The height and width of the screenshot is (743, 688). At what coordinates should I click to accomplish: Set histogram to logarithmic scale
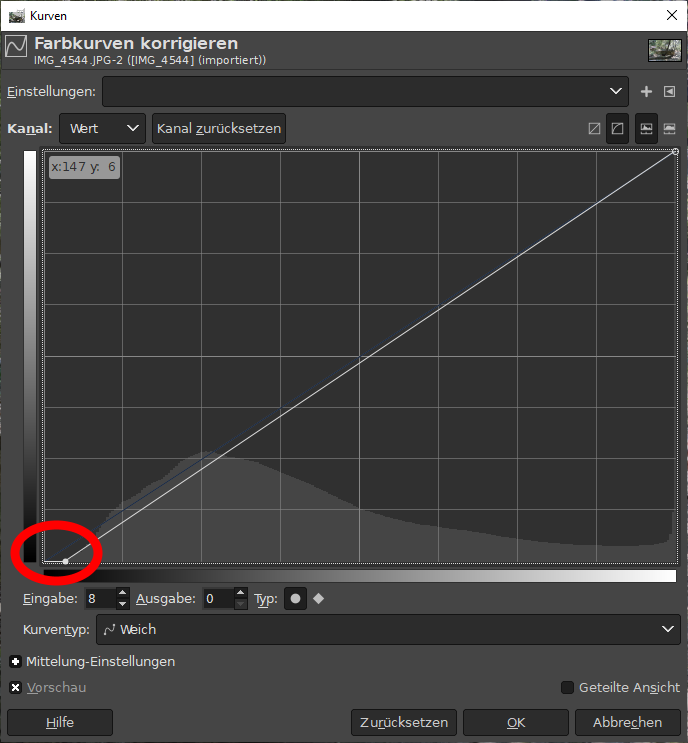[x=669, y=129]
